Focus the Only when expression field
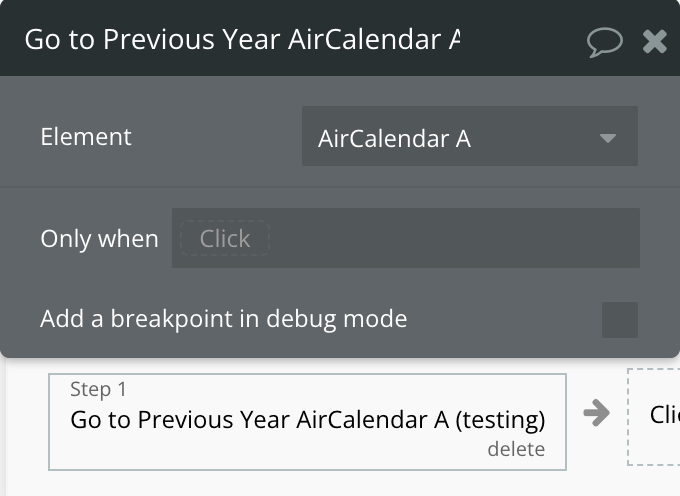The image size is (680, 496). pyautogui.click(x=405, y=238)
